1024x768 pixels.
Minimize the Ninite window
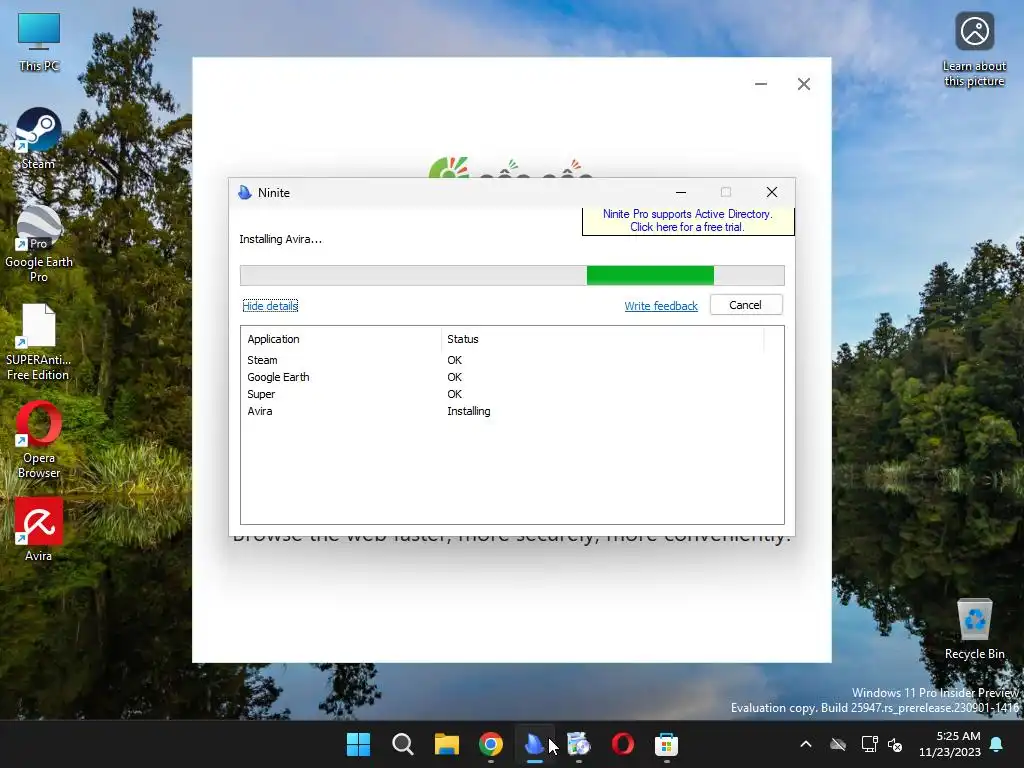tap(681, 192)
